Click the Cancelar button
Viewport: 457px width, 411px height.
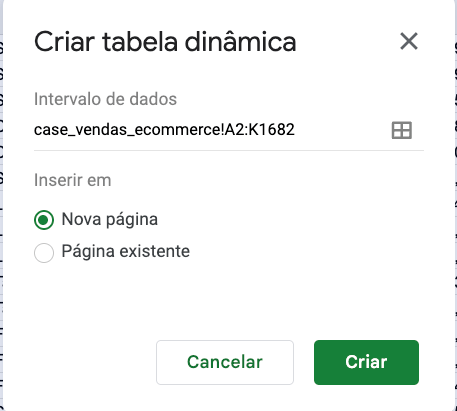(225, 362)
